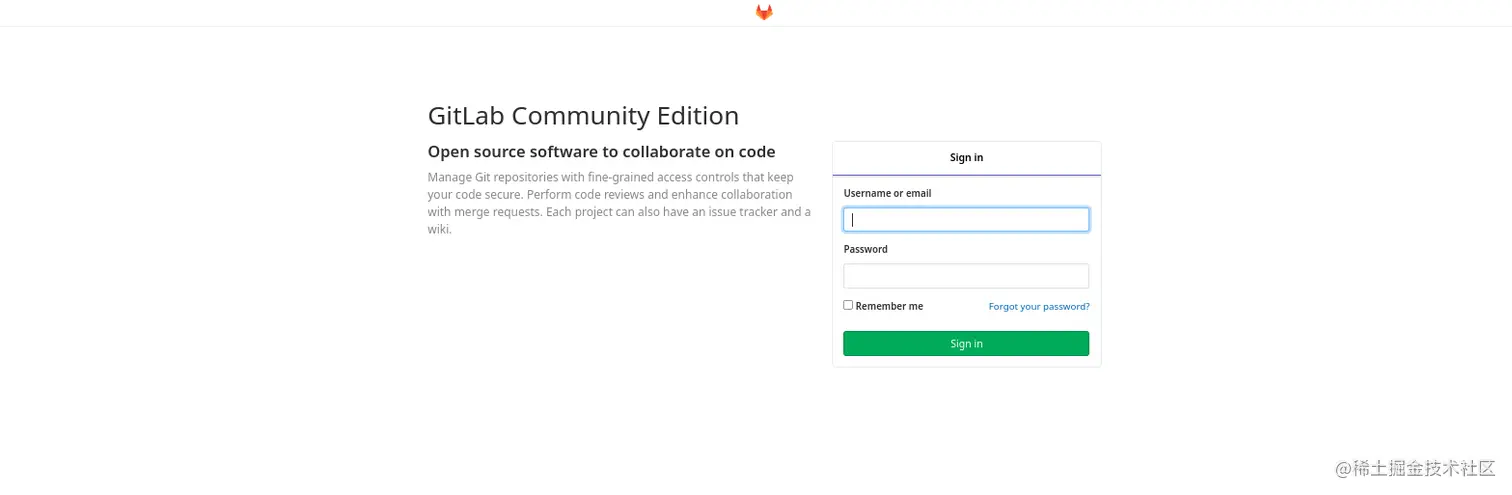Select the Sign in tab
This screenshot has width=1512, height=495.
click(966, 158)
